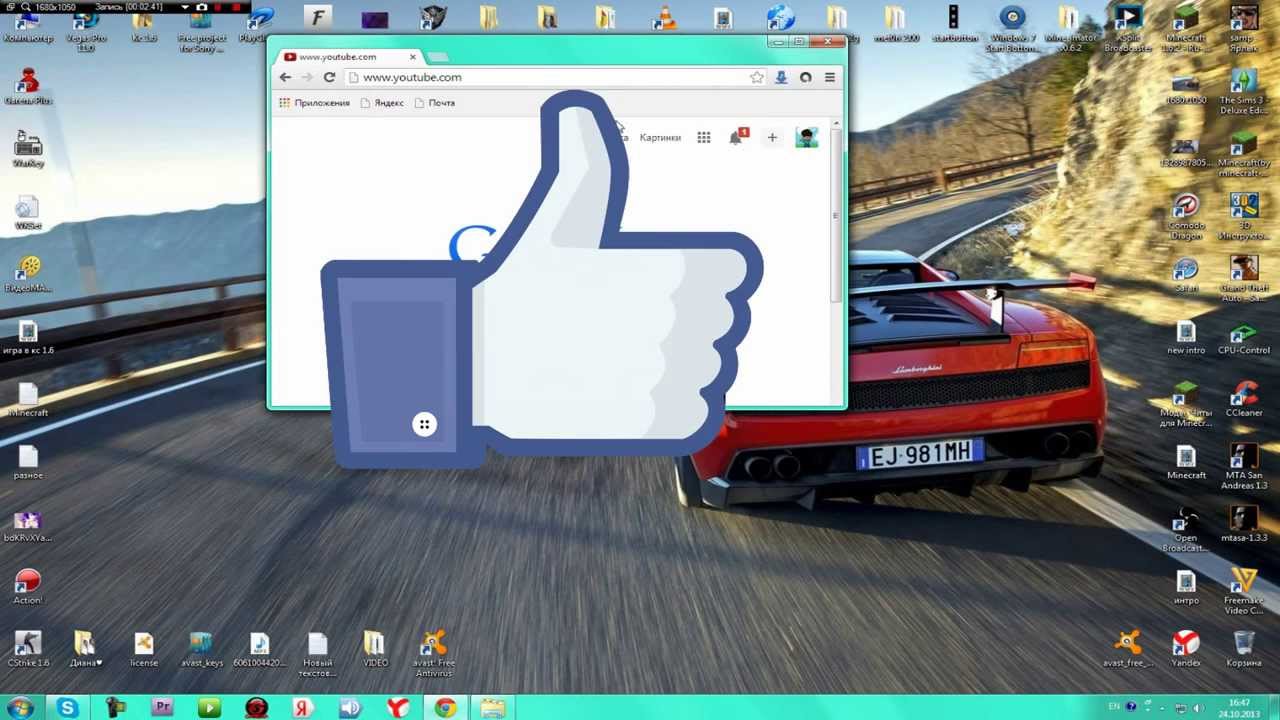Viewport: 1280px width, 720px height.
Task: Open the MTA San Andreas 1.3 shortcut
Action: (x=1244, y=466)
